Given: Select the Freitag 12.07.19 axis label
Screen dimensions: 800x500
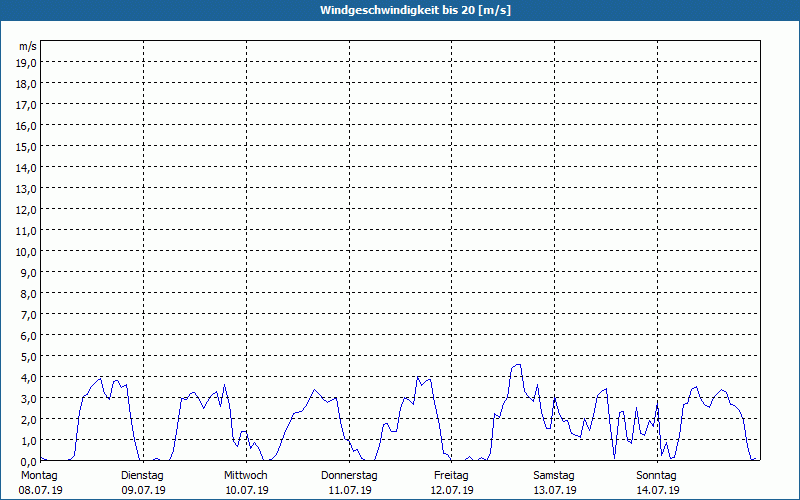Looking at the screenshot, I should click(452, 483).
